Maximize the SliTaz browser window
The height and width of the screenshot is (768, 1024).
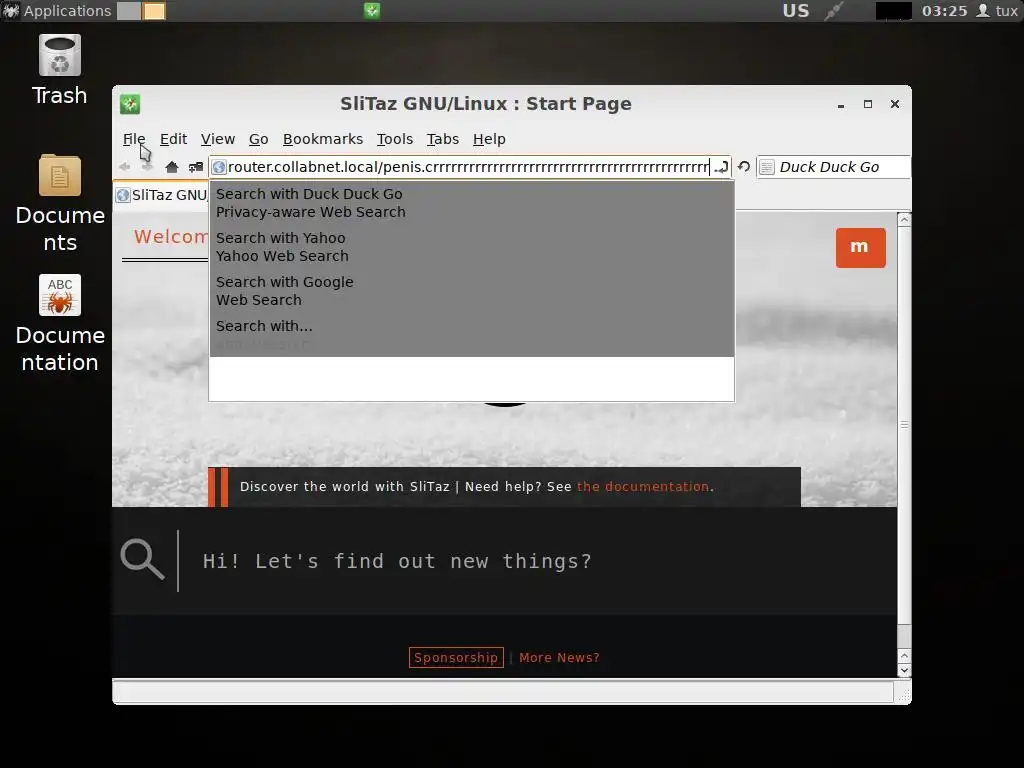click(868, 104)
